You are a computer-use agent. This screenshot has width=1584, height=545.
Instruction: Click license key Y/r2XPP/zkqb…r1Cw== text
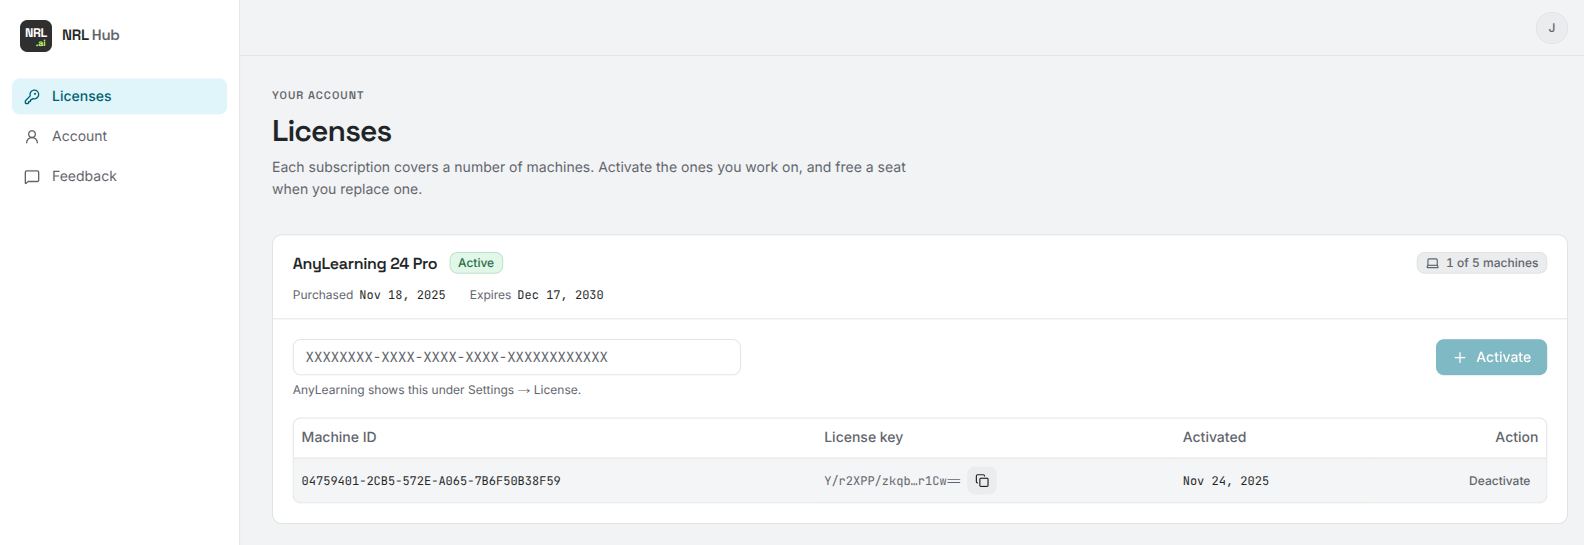point(892,481)
